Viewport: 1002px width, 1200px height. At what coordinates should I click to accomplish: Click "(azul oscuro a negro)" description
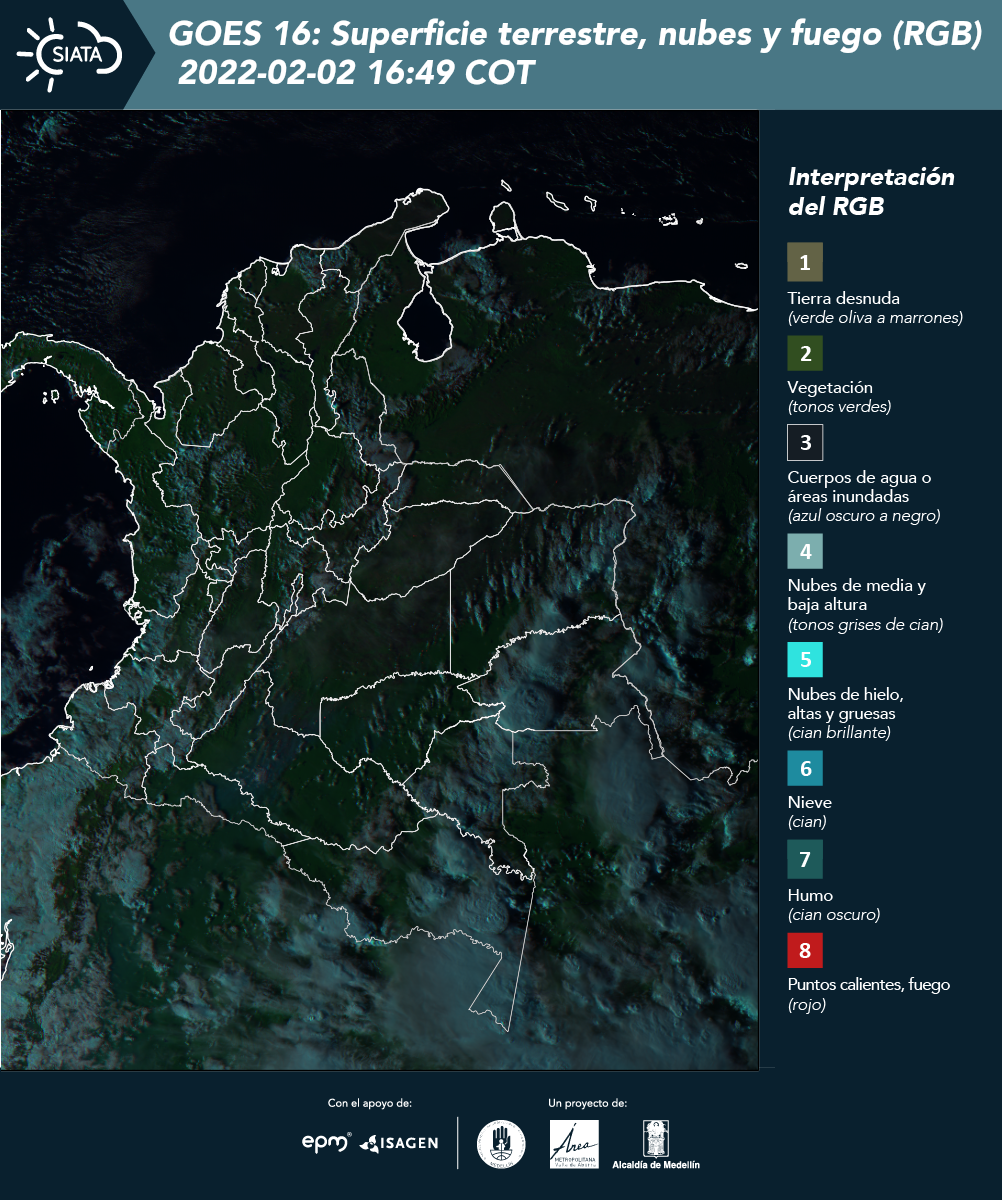click(864, 516)
